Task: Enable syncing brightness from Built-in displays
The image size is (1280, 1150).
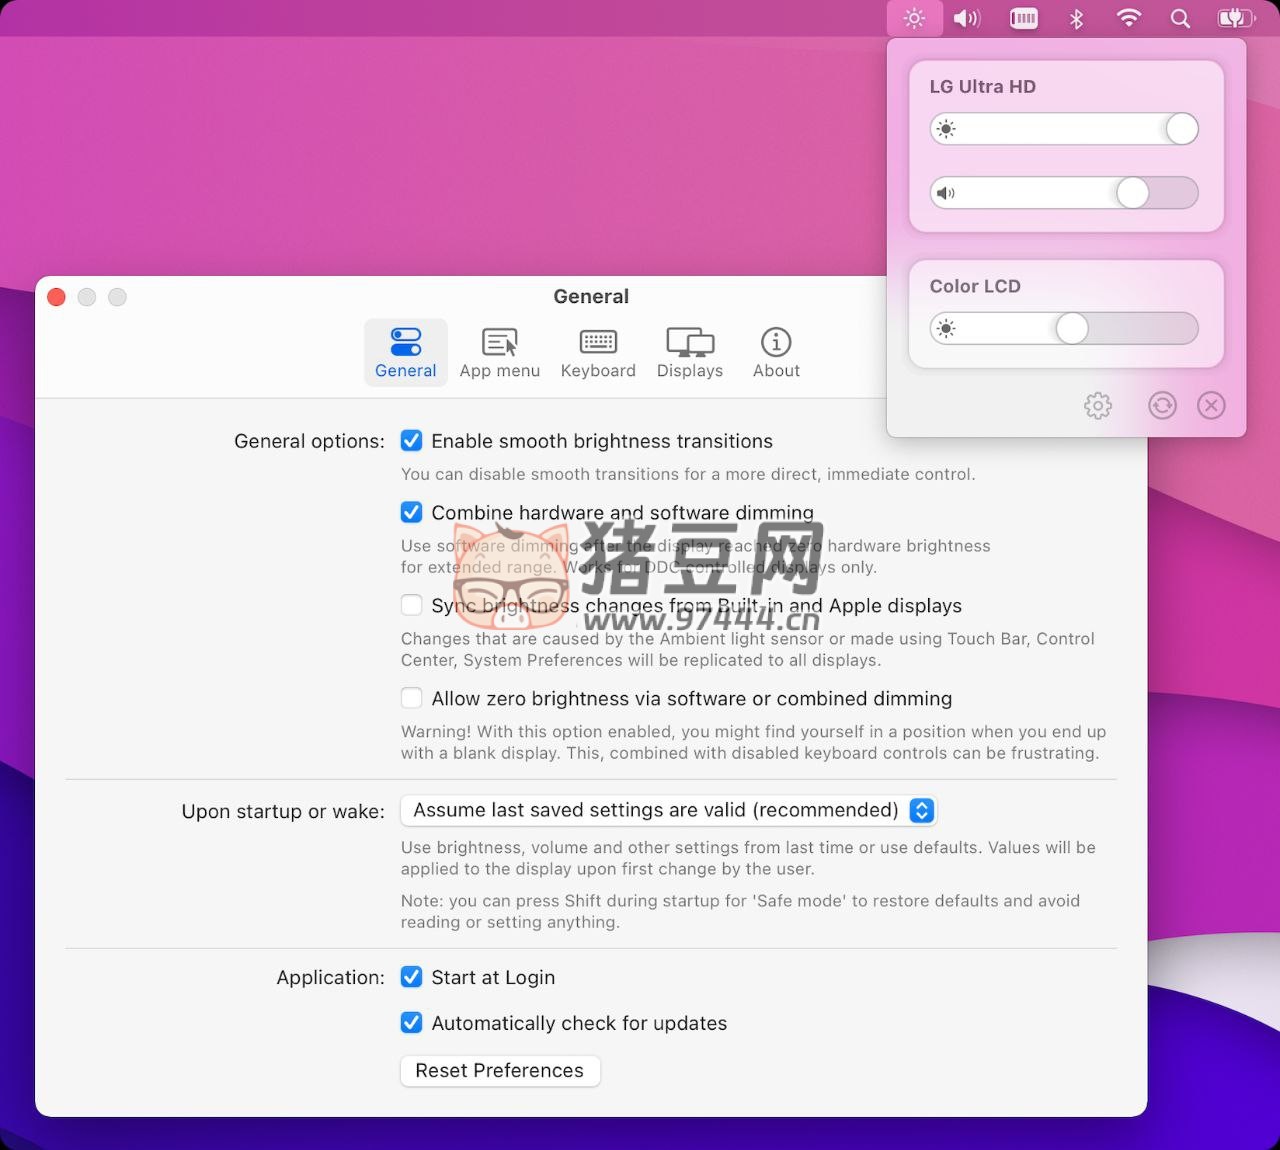Action: (x=411, y=605)
